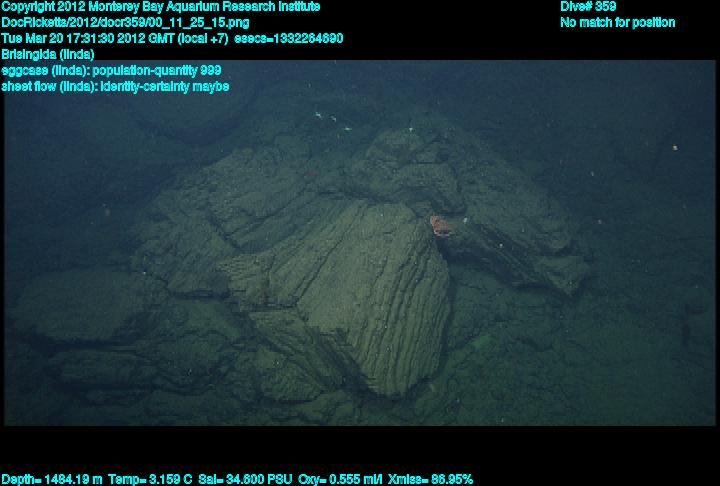The image size is (720, 486).
Task: Click the 'eggcase (linda): population-quantity 999' annotation
Action: coord(111,70)
